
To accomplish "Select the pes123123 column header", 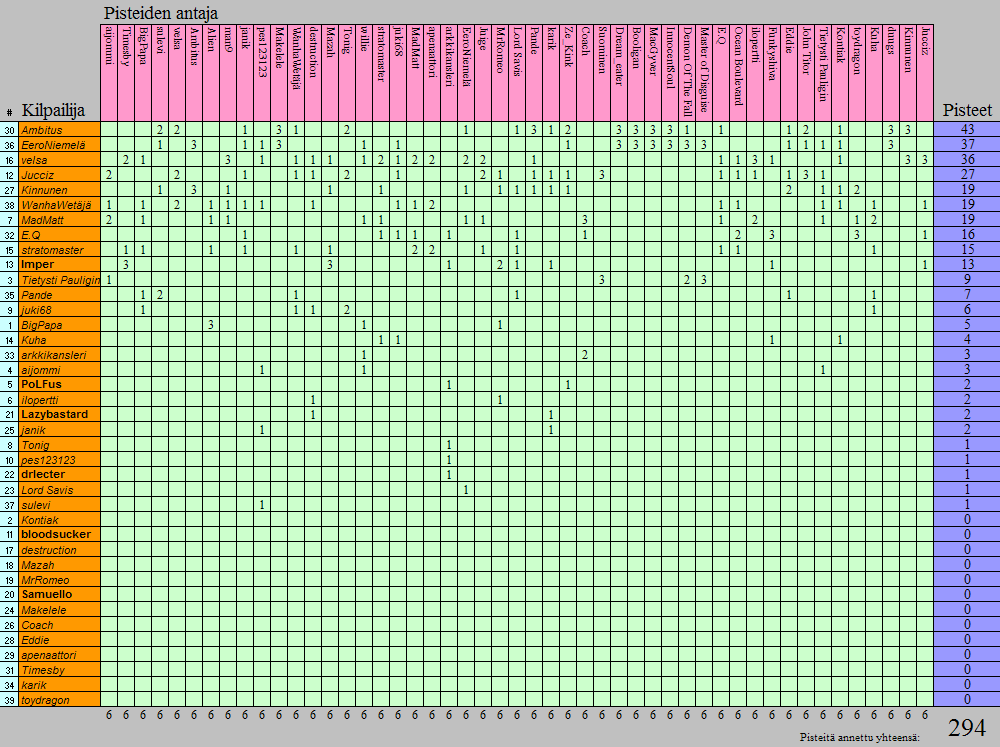I will [262, 73].
